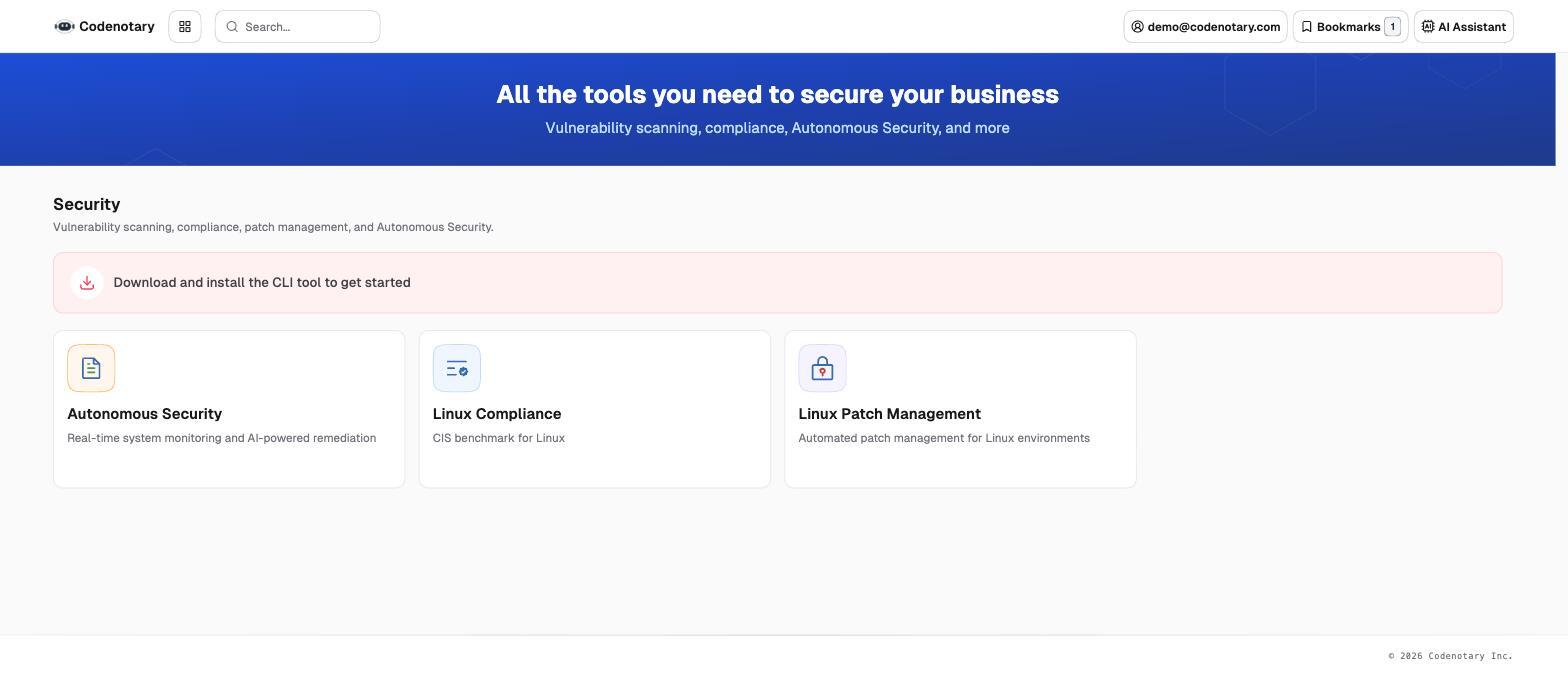Image resolution: width=1568 pixels, height=677 pixels.
Task: Click Download and install the CLI tool text
Action: click(x=262, y=283)
